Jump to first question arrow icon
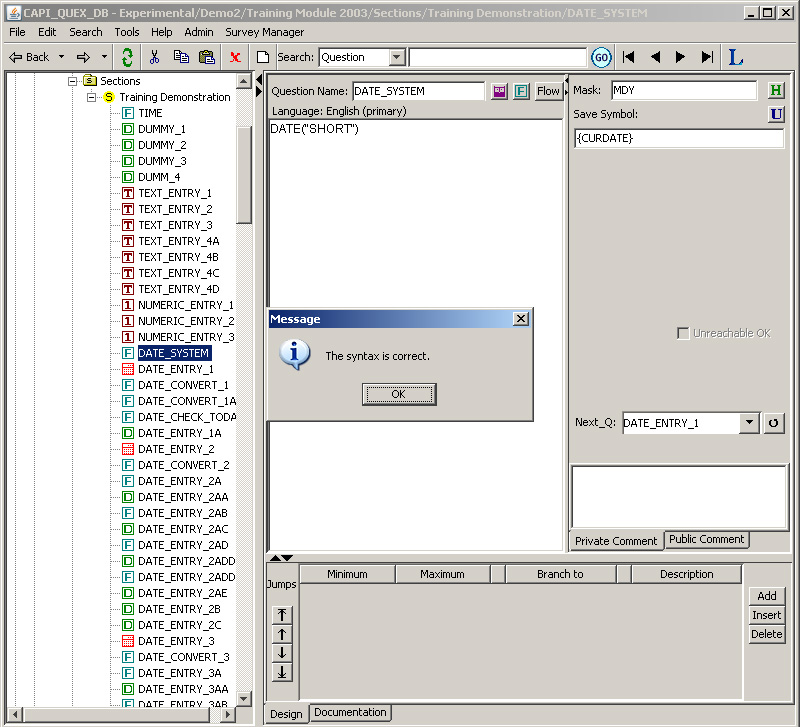The image size is (800, 727). [629, 57]
